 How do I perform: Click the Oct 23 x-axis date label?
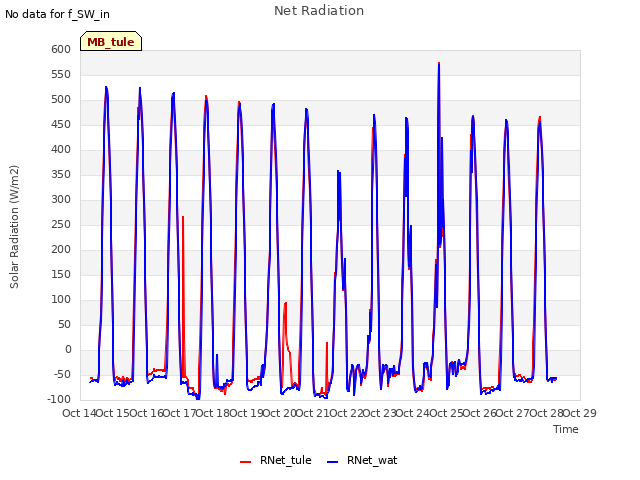click(x=380, y=413)
